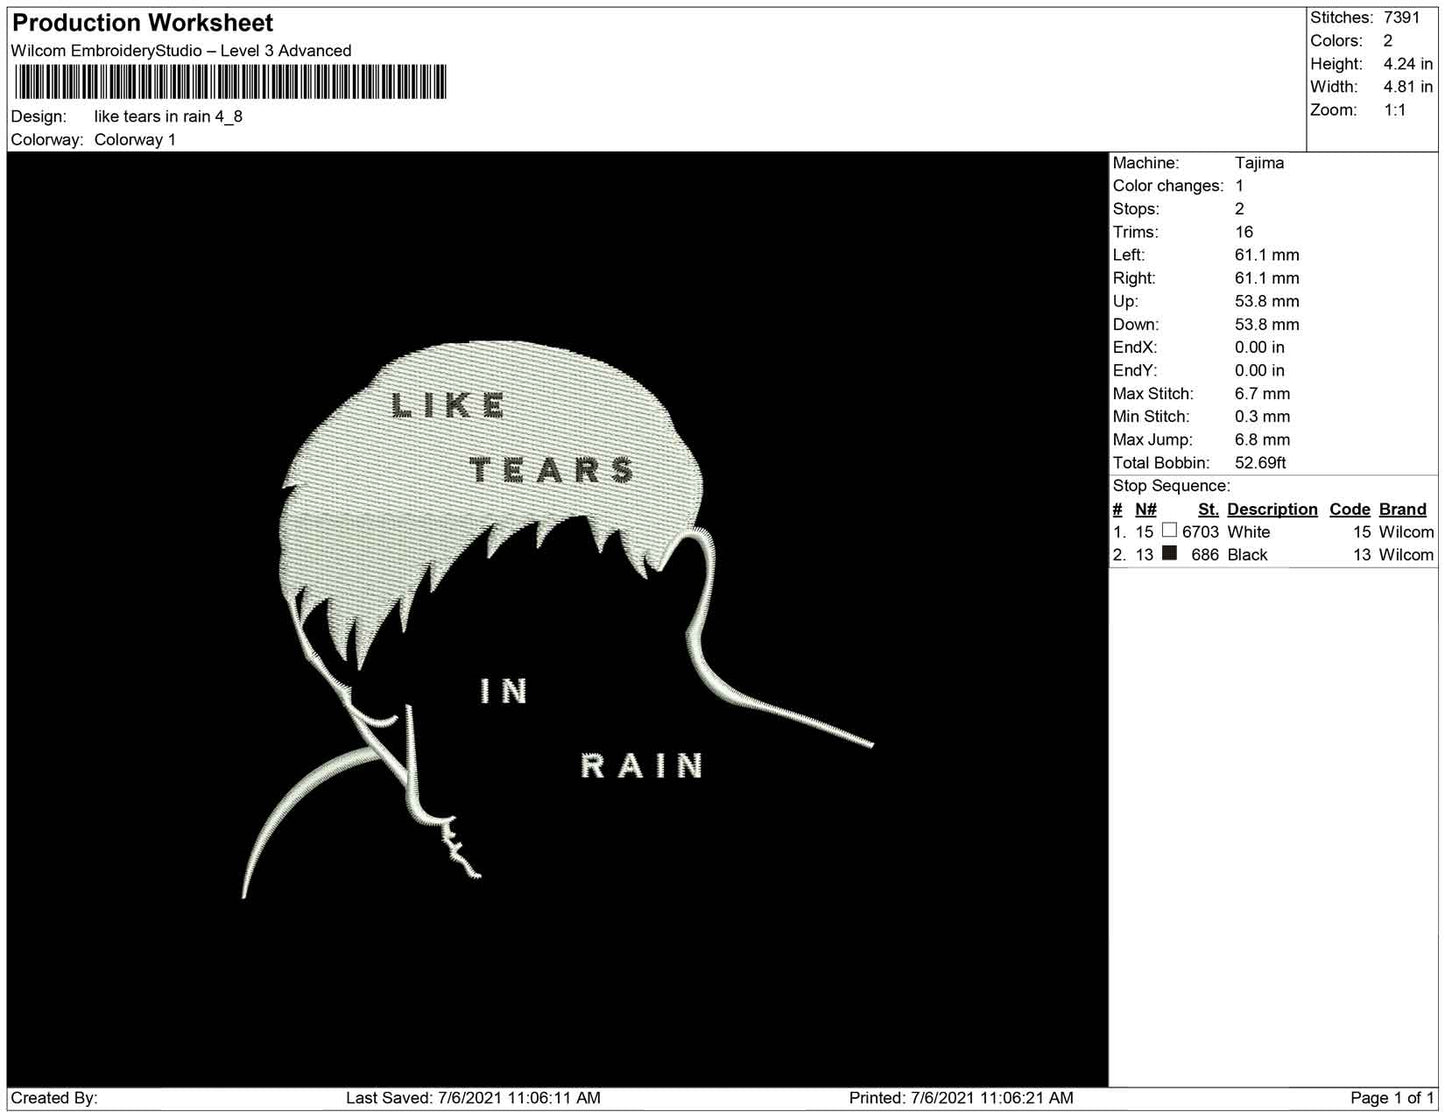
Task: Click "Wilcom" brand in the Black row
Action: pos(1406,555)
